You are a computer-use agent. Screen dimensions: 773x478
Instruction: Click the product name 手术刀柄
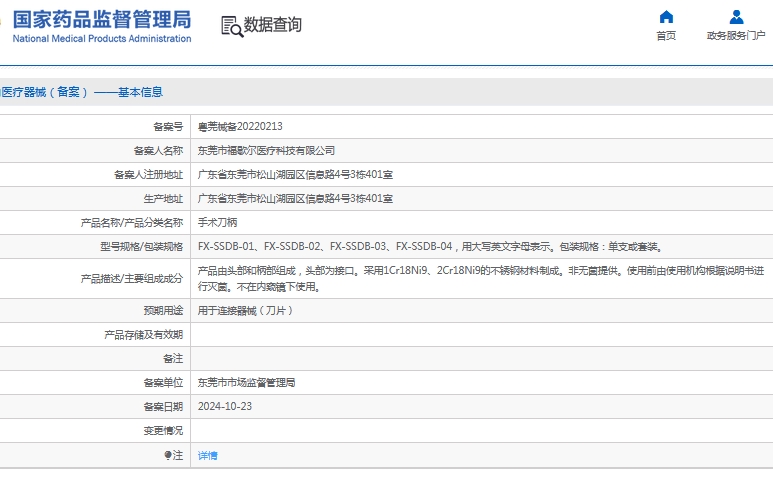(217, 222)
